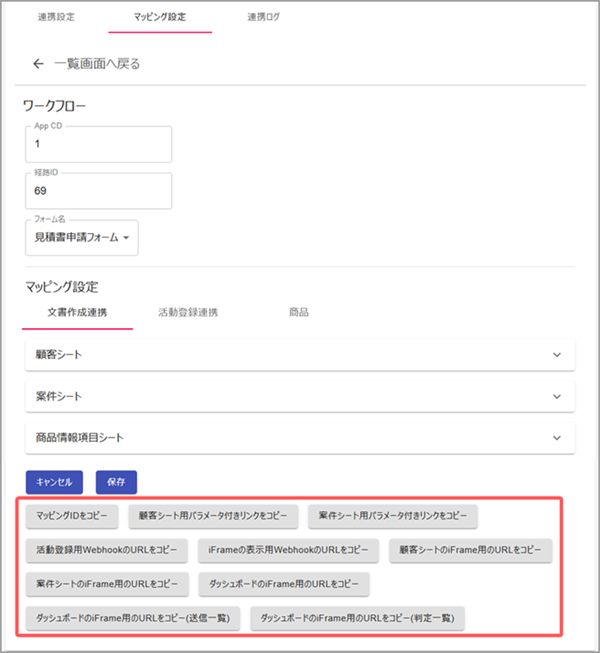Copy the dashboard iFrame URL (送信一覧)
This screenshot has height=653, width=600.
tap(132, 618)
